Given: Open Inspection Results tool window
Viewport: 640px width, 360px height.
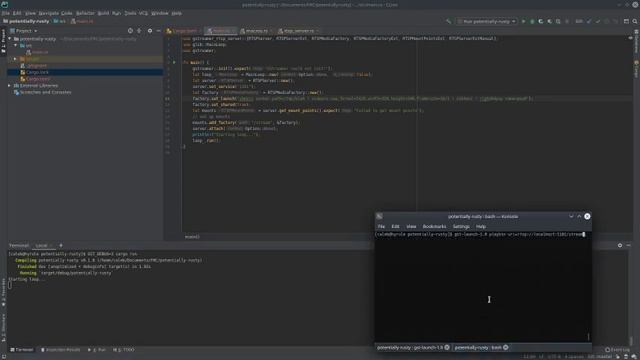Looking at the screenshot, I should coord(60,350).
